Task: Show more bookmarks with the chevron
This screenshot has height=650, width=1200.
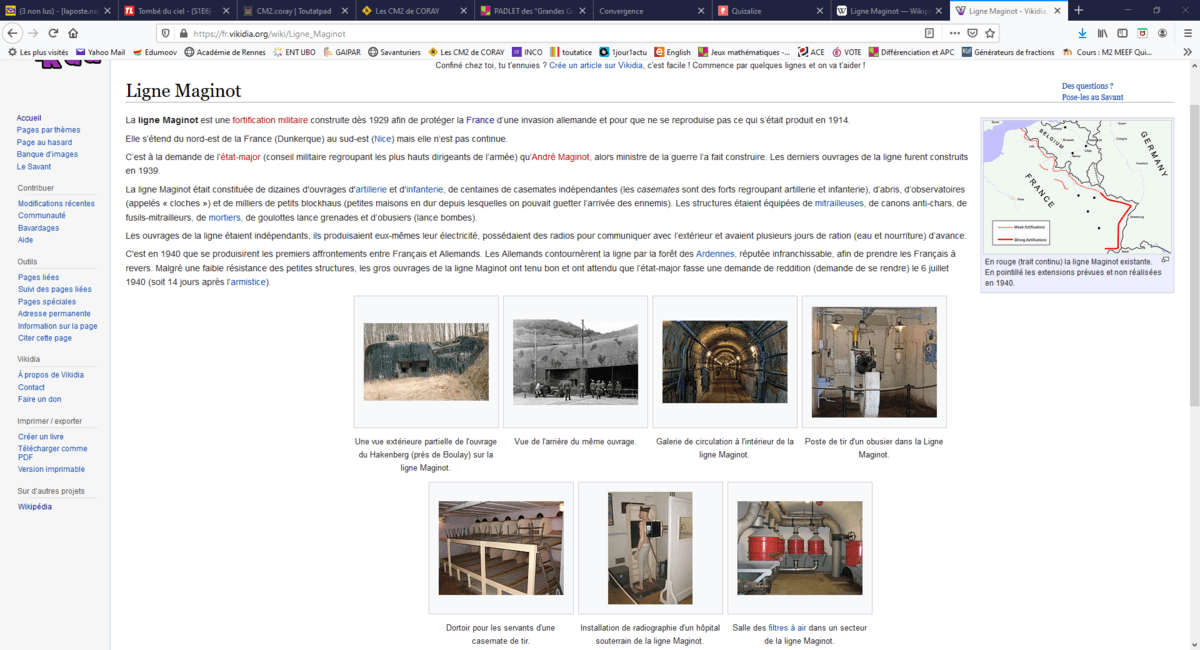Action: 1187,52
